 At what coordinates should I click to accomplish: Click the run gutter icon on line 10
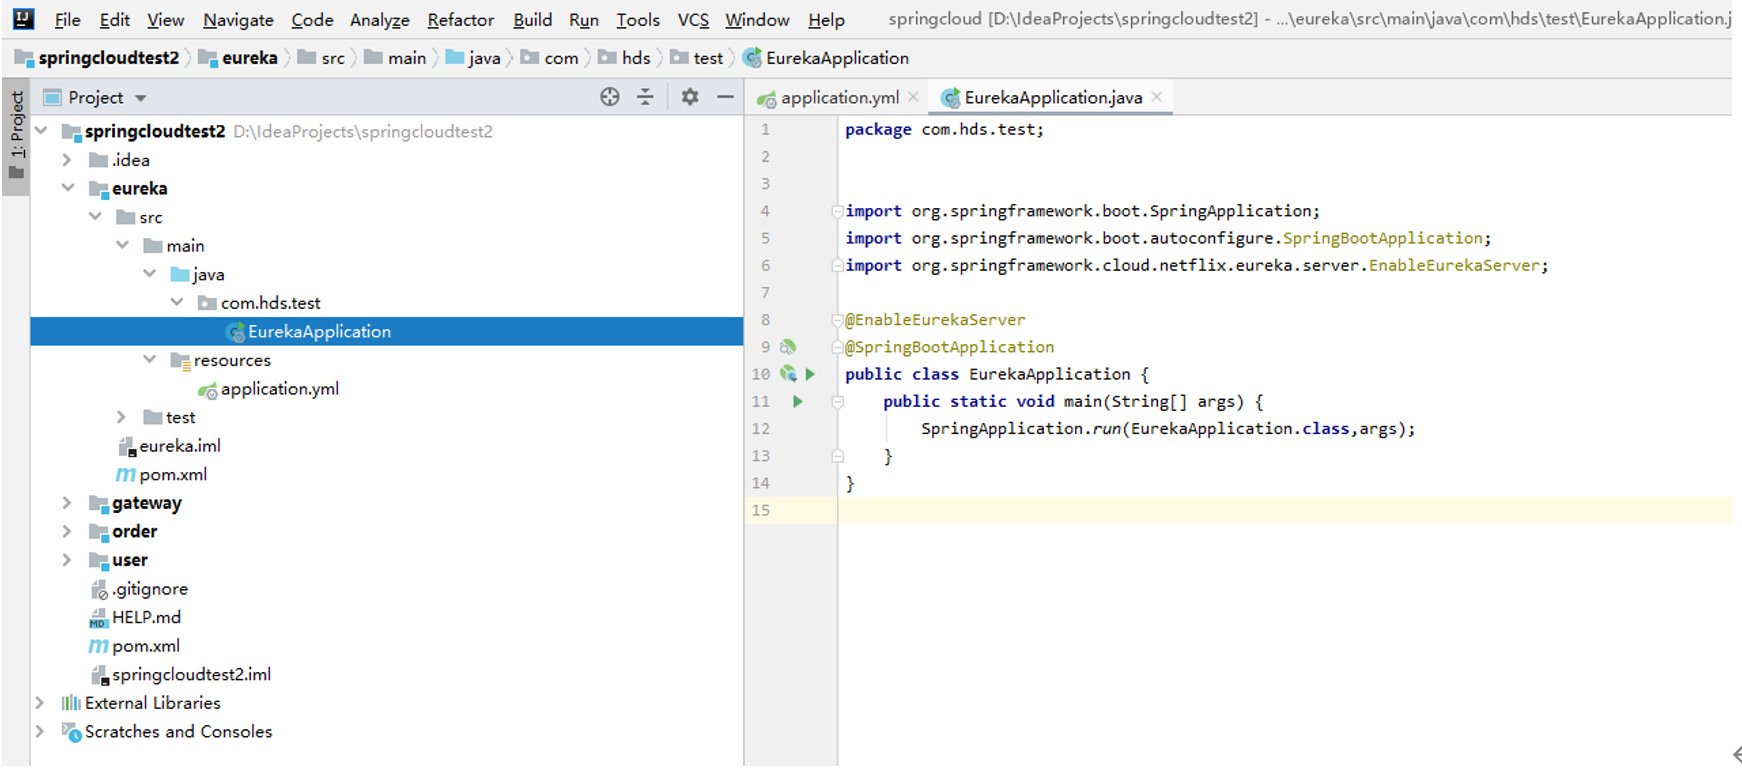click(x=811, y=374)
